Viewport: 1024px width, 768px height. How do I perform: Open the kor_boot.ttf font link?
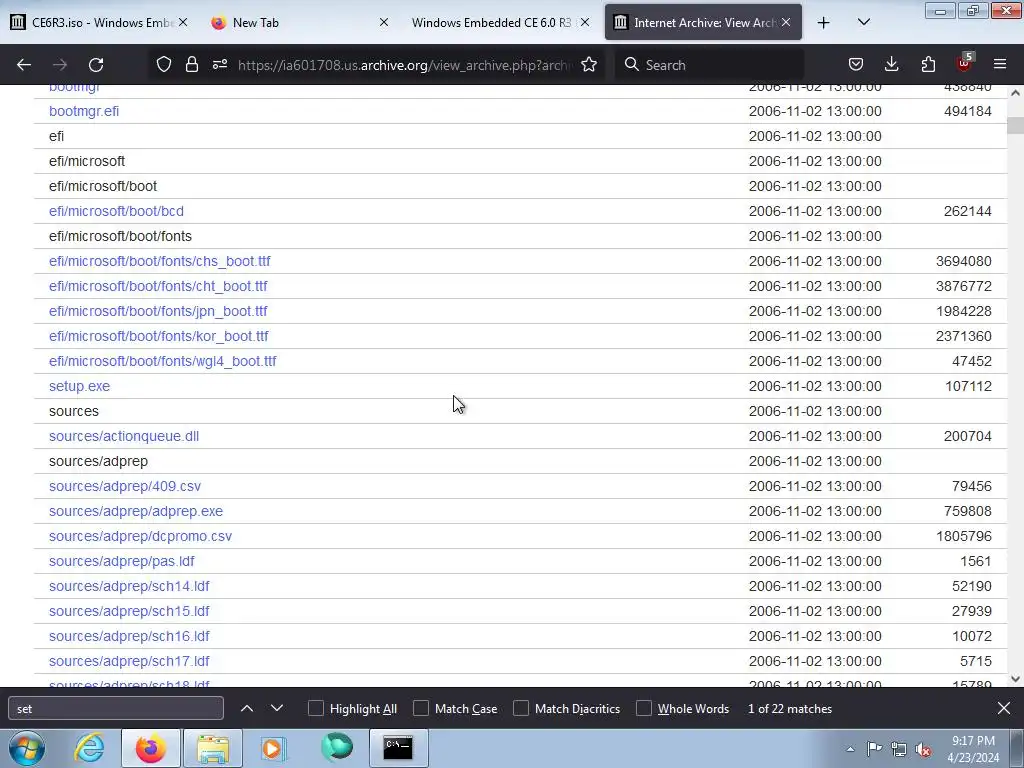(159, 336)
